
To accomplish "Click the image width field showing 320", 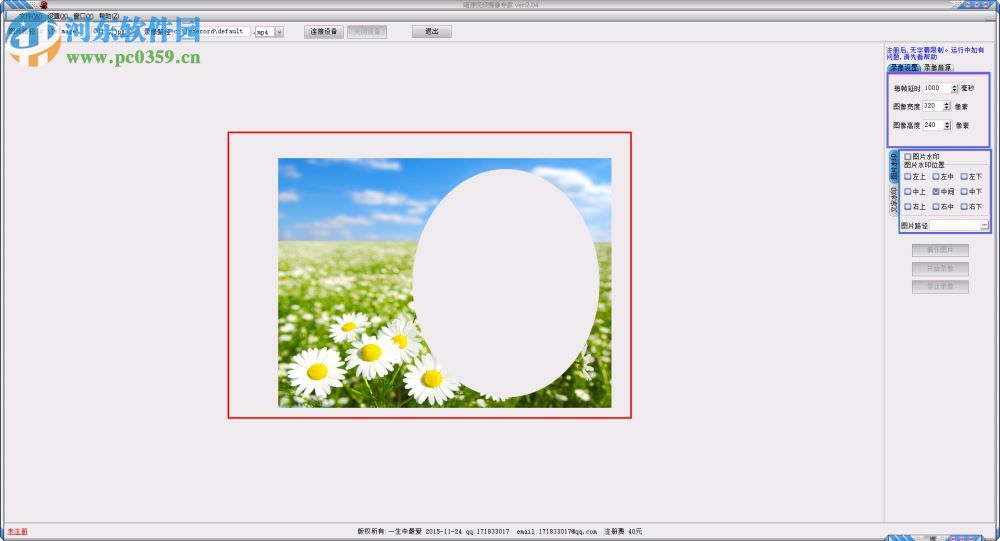I will 932,106.
